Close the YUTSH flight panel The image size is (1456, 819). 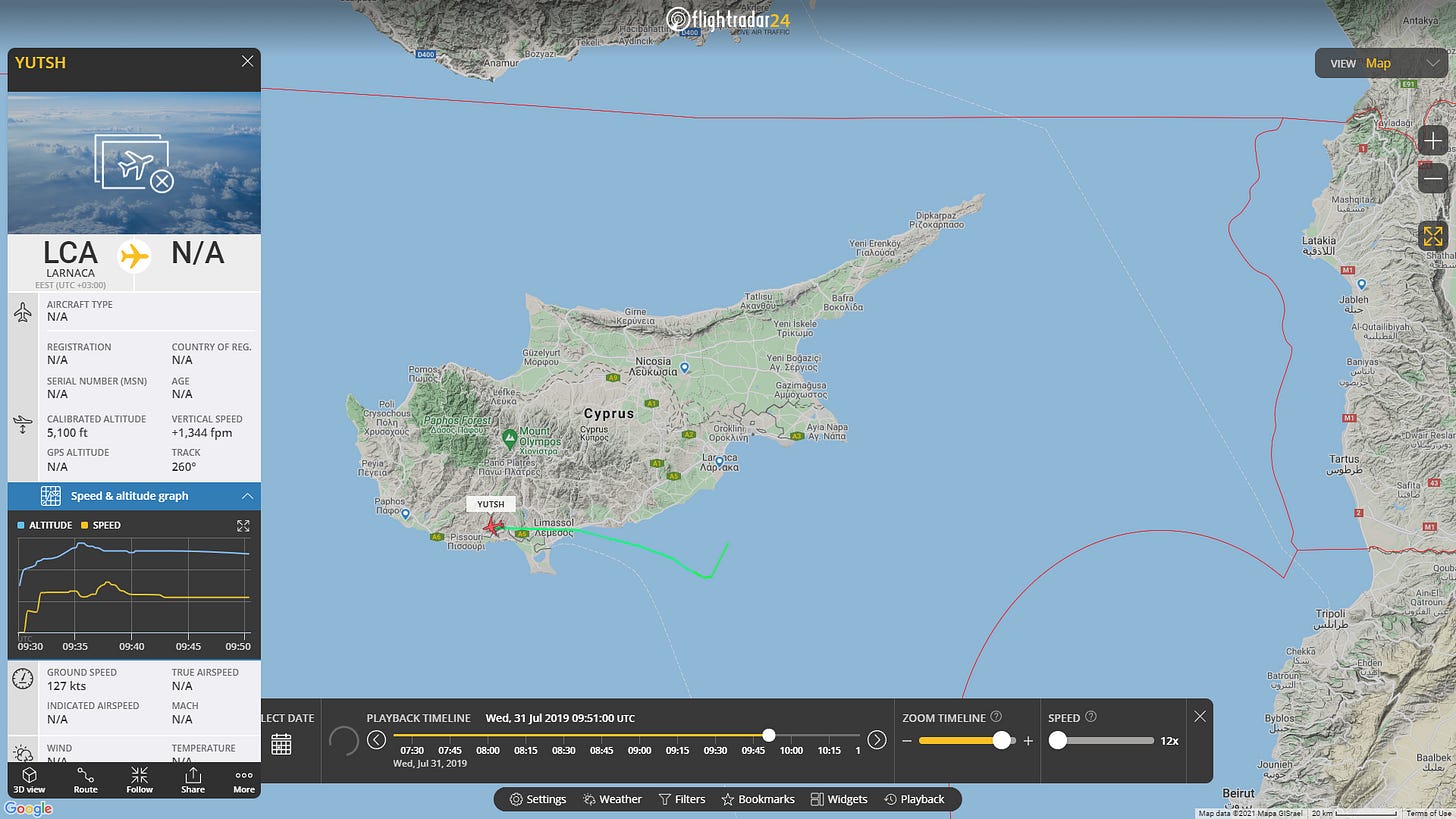point(248,61)
